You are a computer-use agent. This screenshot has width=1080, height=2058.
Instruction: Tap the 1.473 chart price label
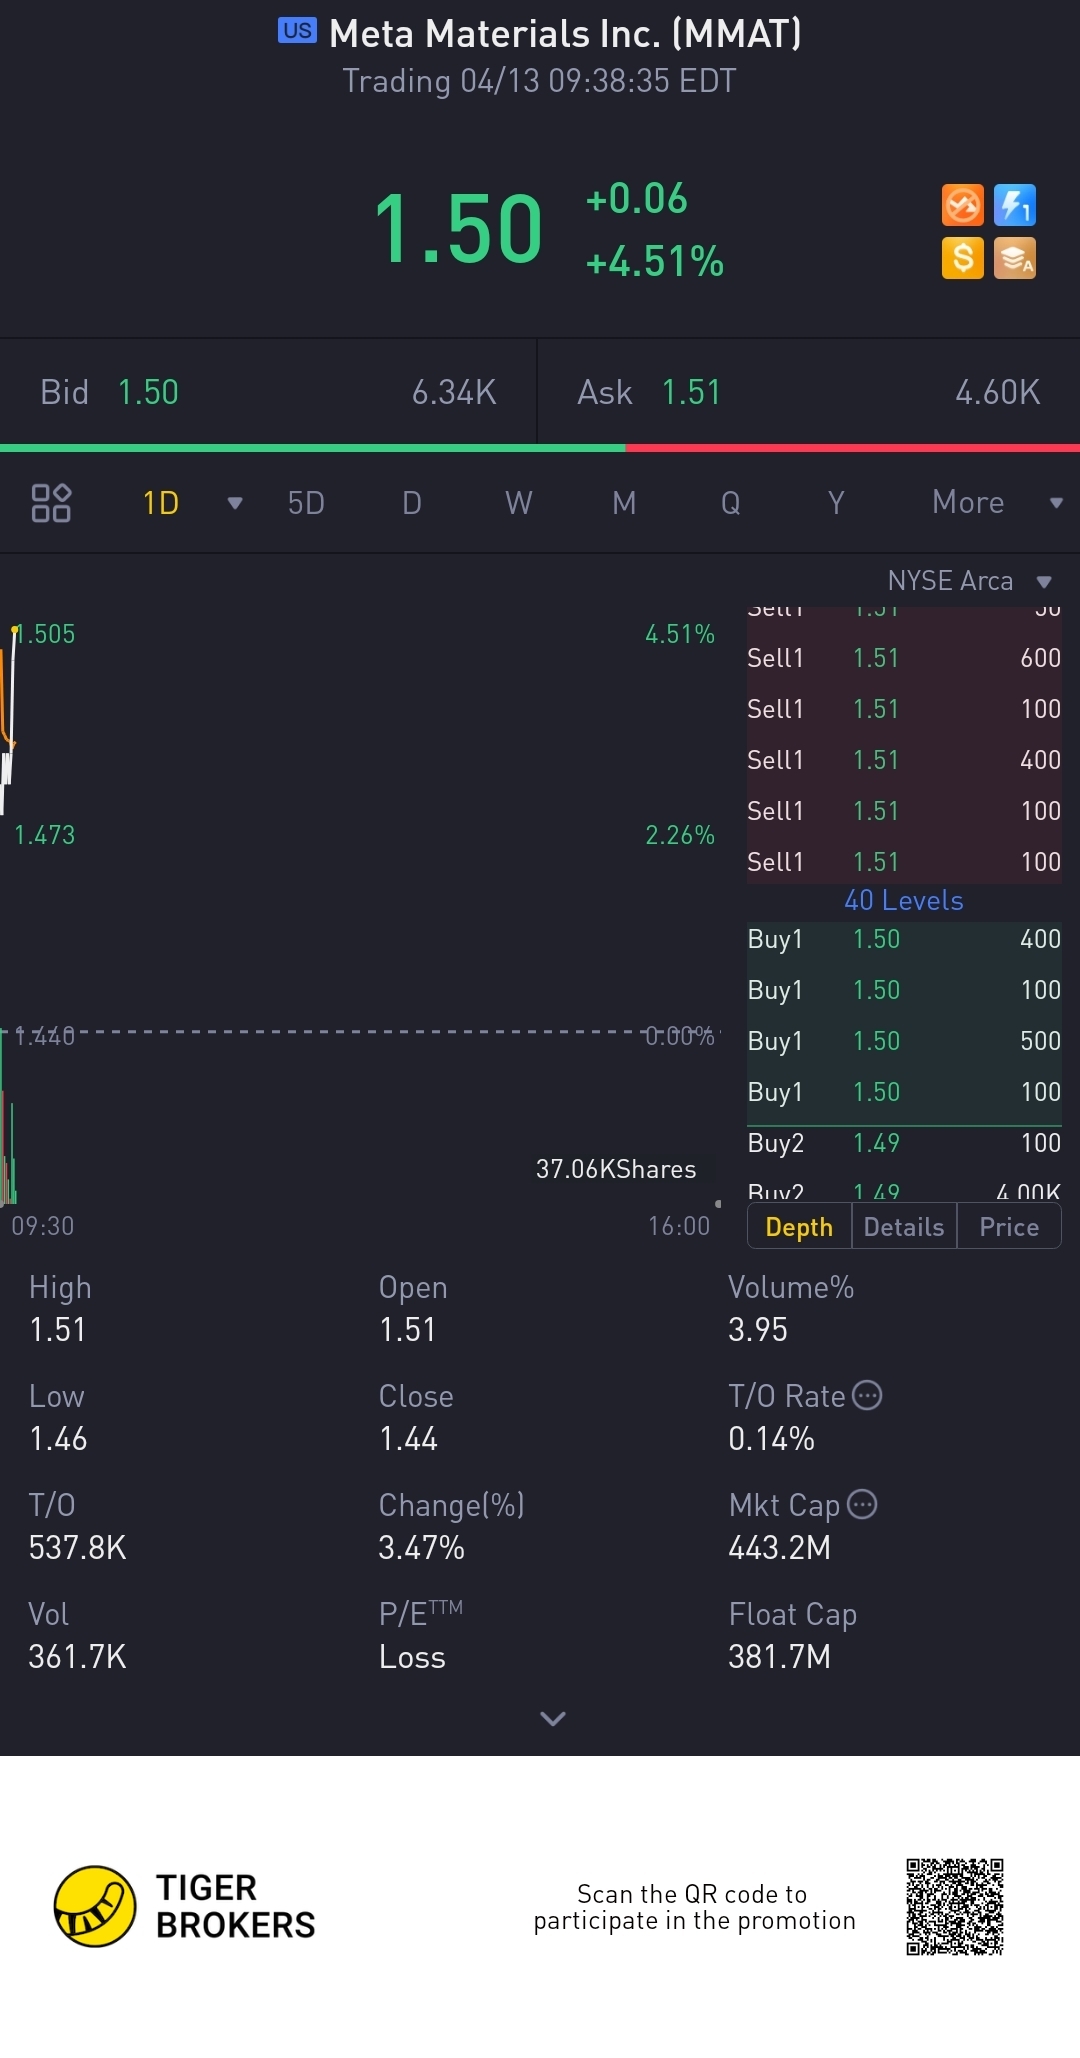(45, 835)
